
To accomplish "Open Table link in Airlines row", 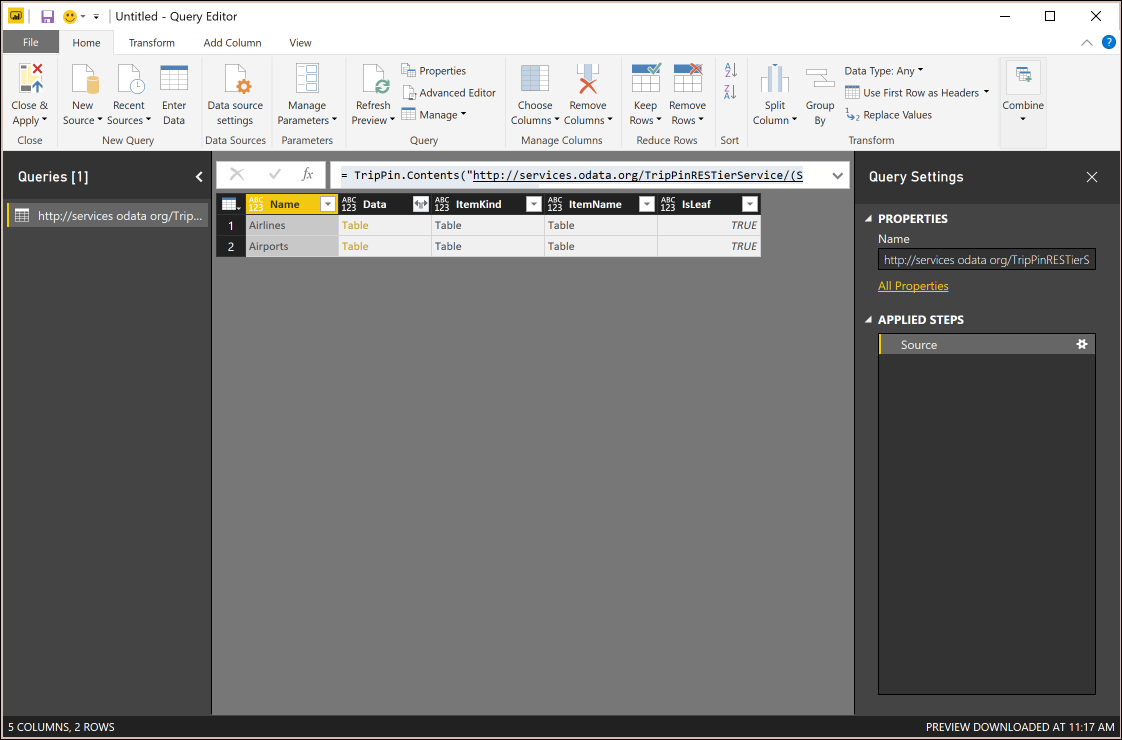I will (355, 225).
